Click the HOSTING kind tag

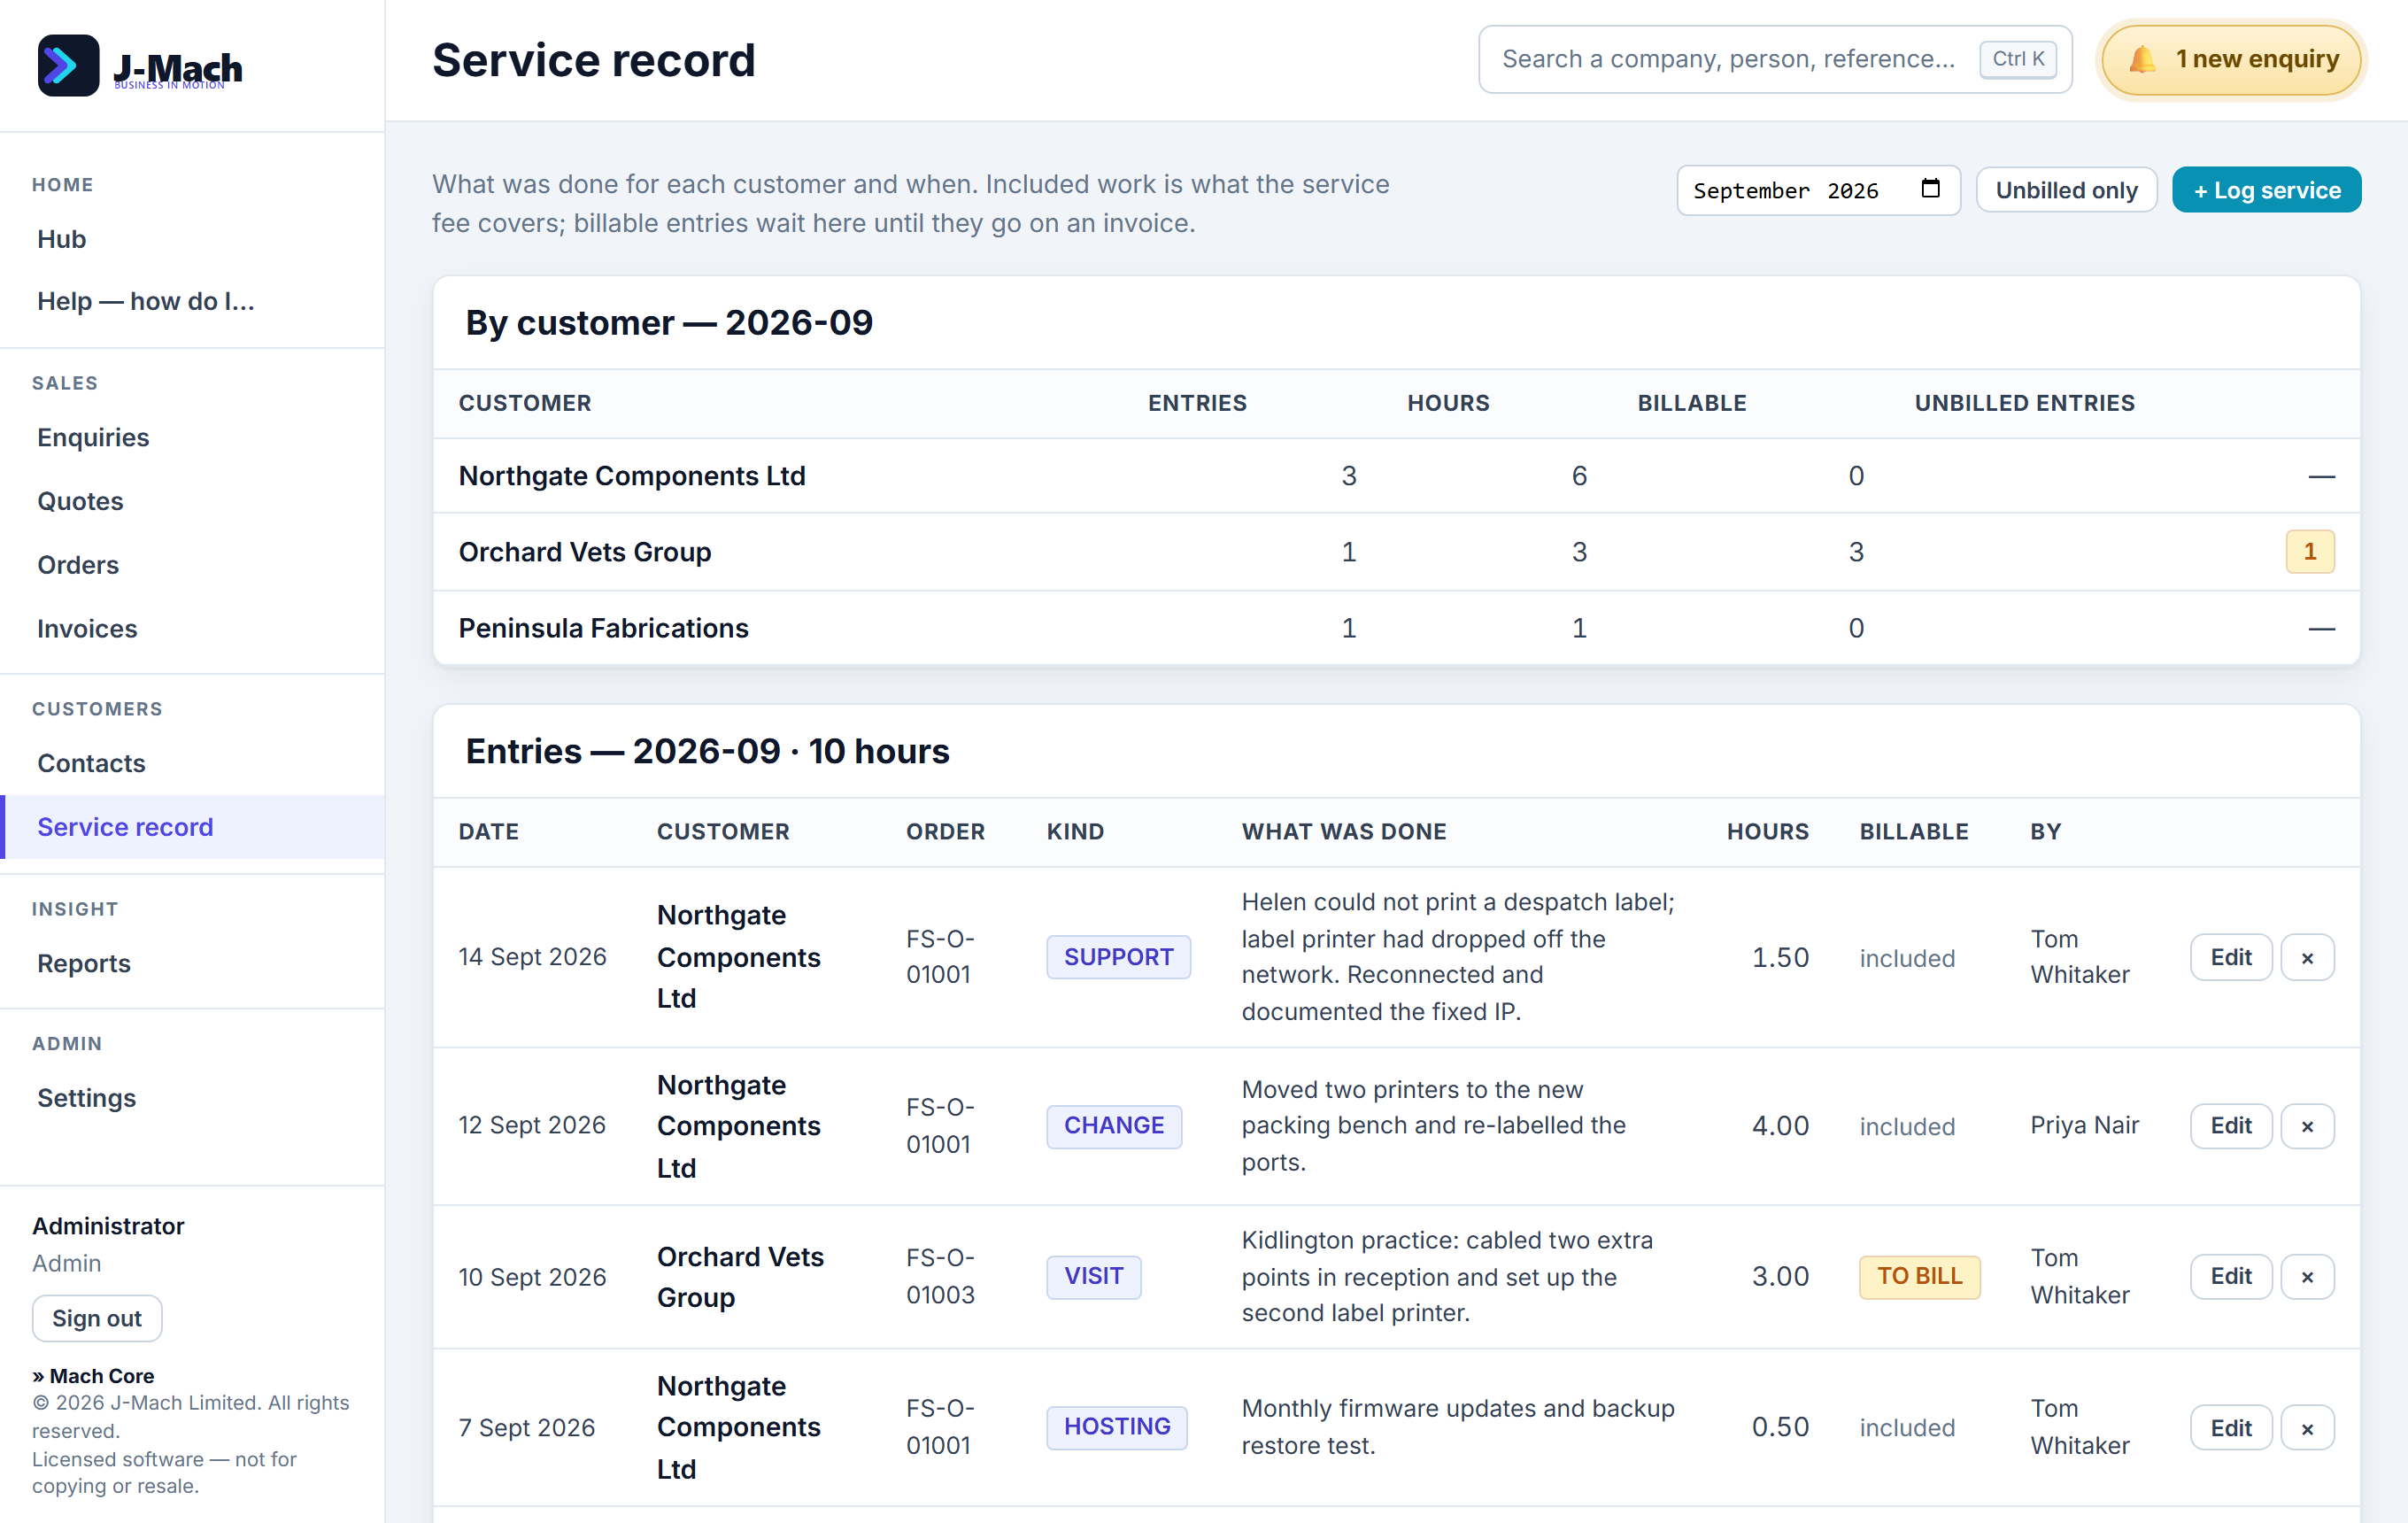[x=1117, y=1427]
